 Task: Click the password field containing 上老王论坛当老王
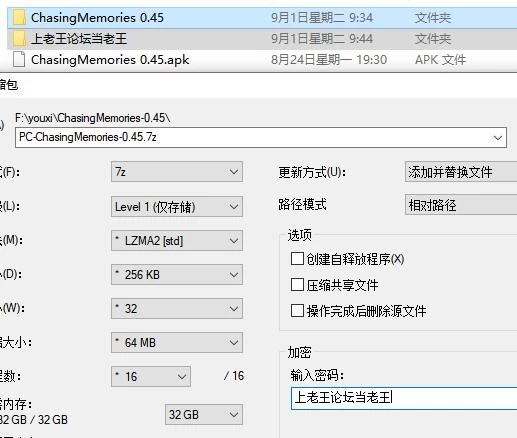[404, 398]
